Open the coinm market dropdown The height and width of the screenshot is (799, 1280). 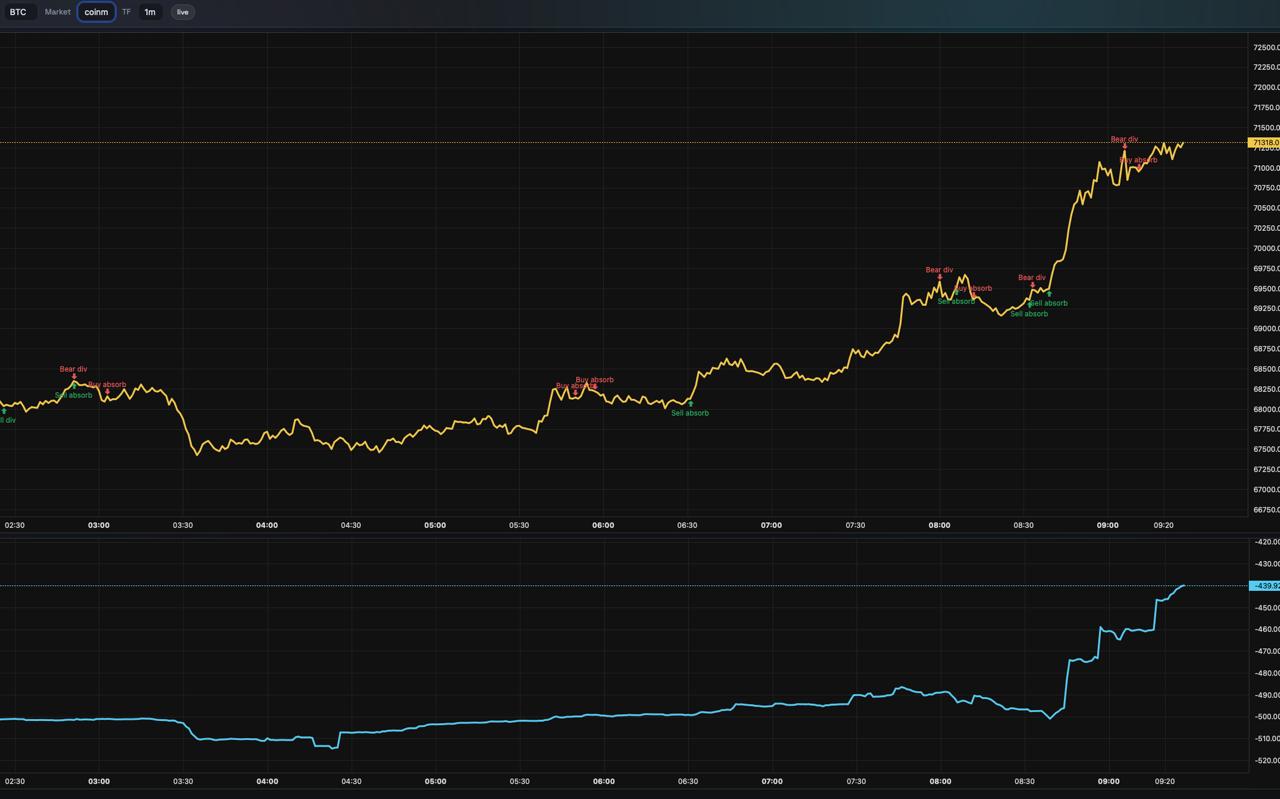96,12
